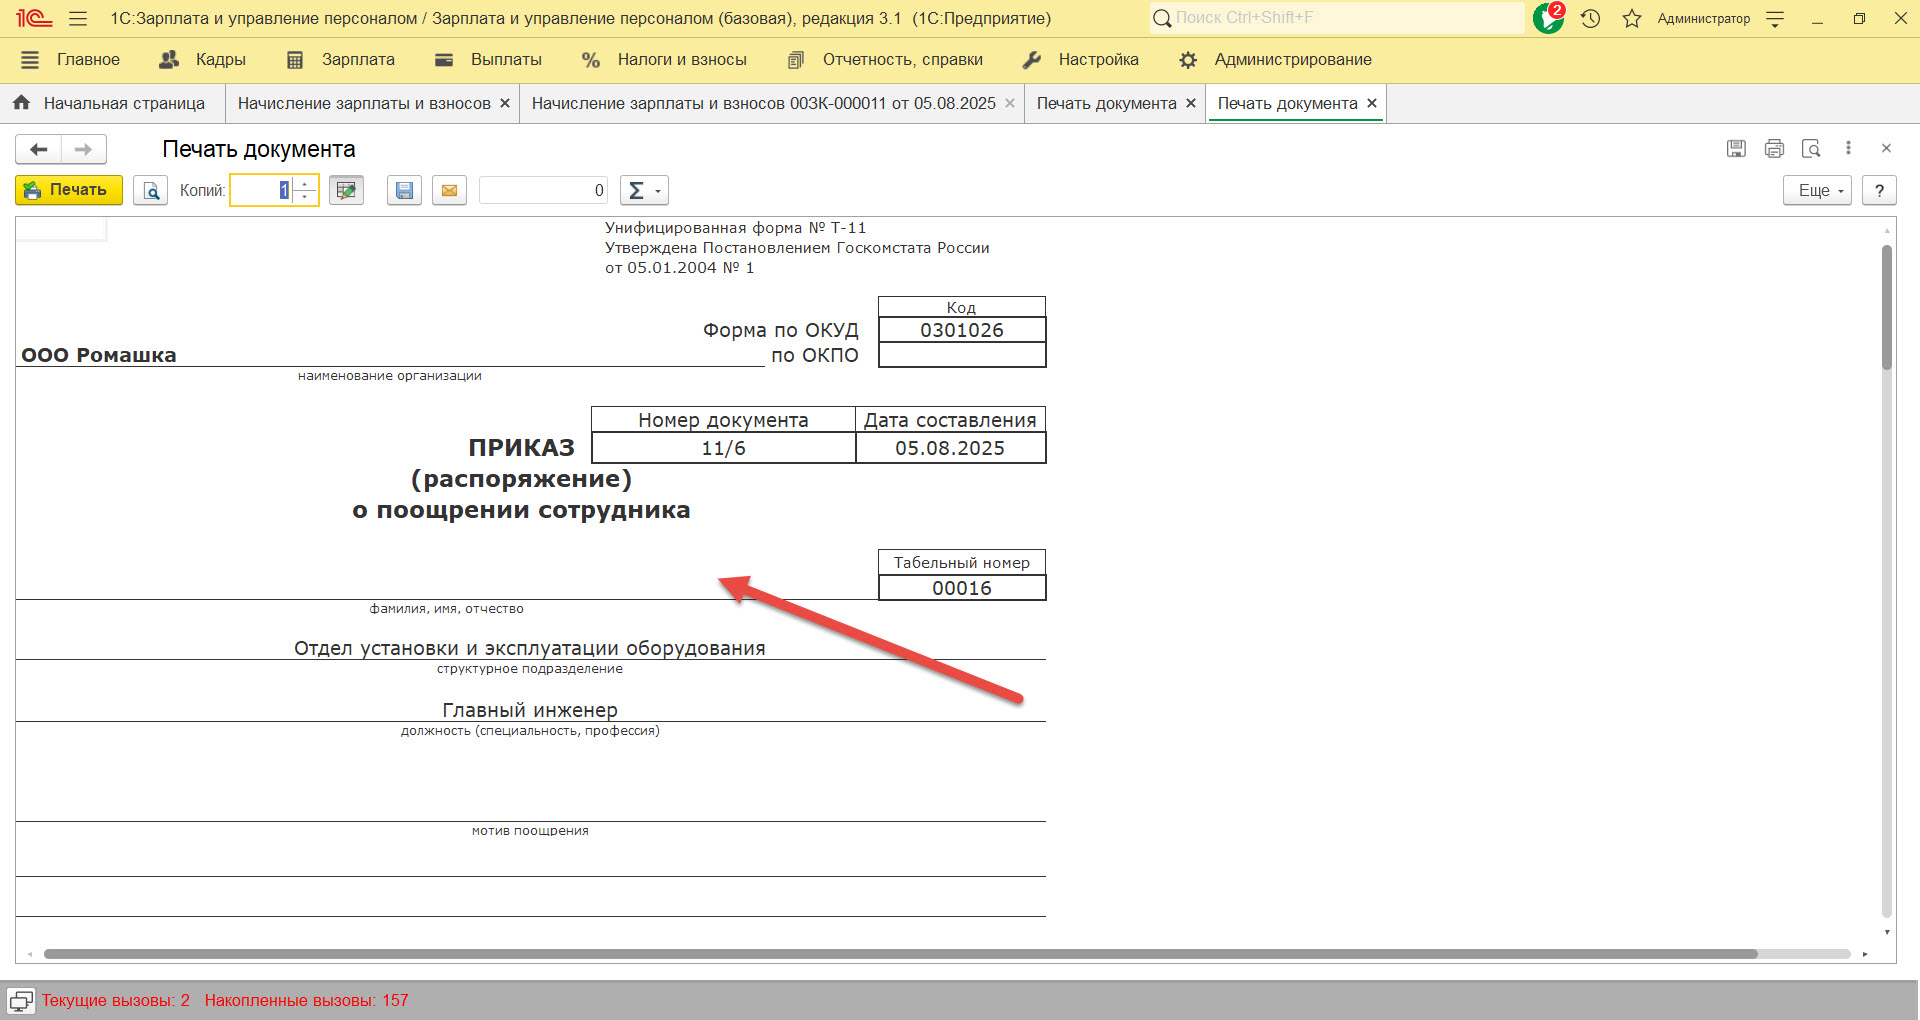Click the scroll down arrow of the document
The height and width of the screenshot is (1020, 1920).
click(1887, 932)
